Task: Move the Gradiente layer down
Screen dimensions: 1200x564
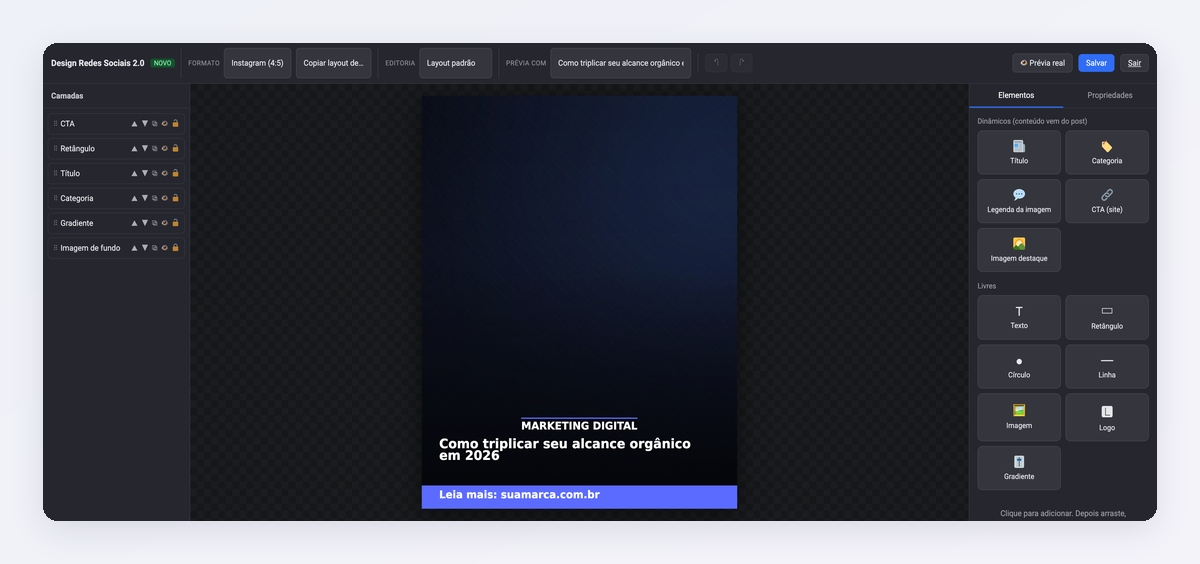Action: pos(144,223)
